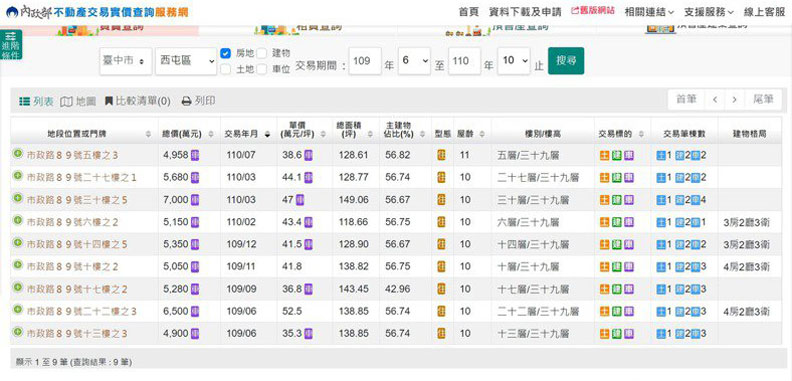The width and height of the screenshot is (792, 381).
Task: Jump to 首筆 first record
Action: 686,100
